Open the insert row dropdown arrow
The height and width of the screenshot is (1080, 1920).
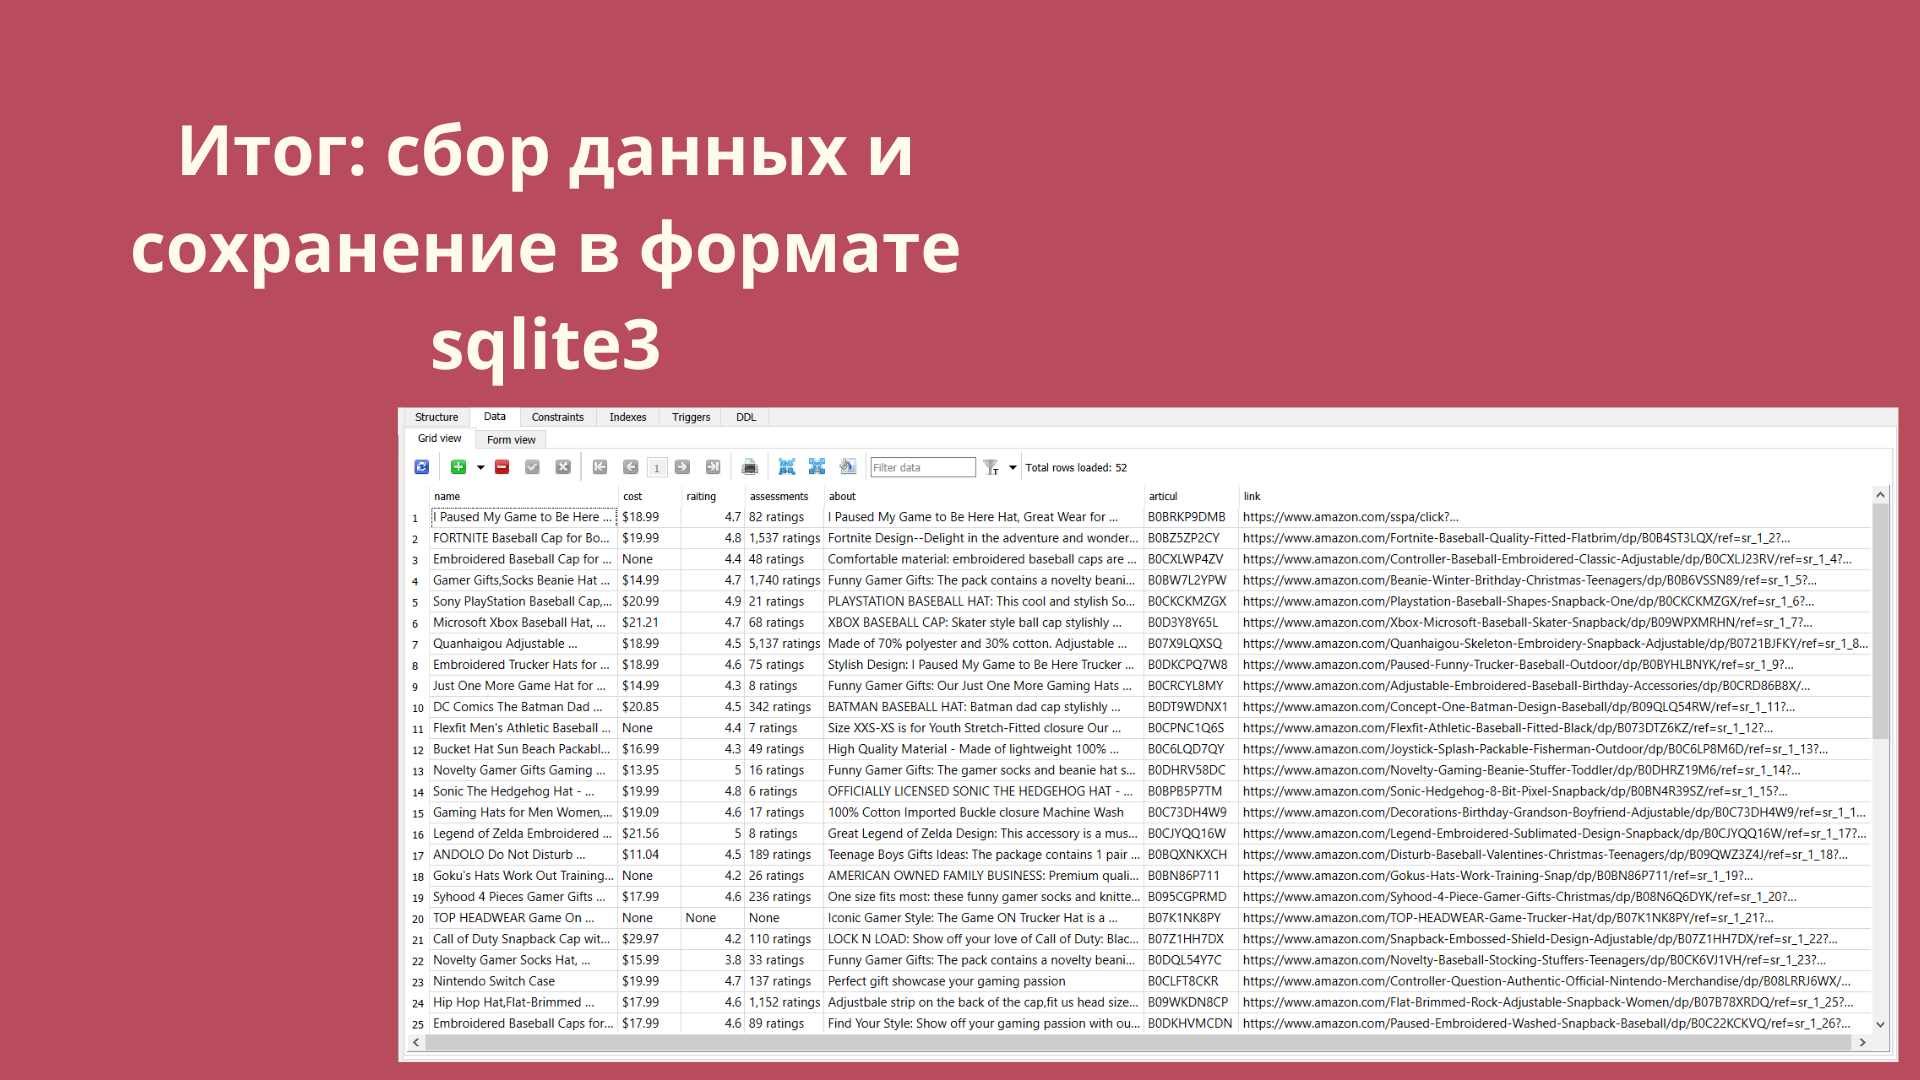tap(481, 467)
